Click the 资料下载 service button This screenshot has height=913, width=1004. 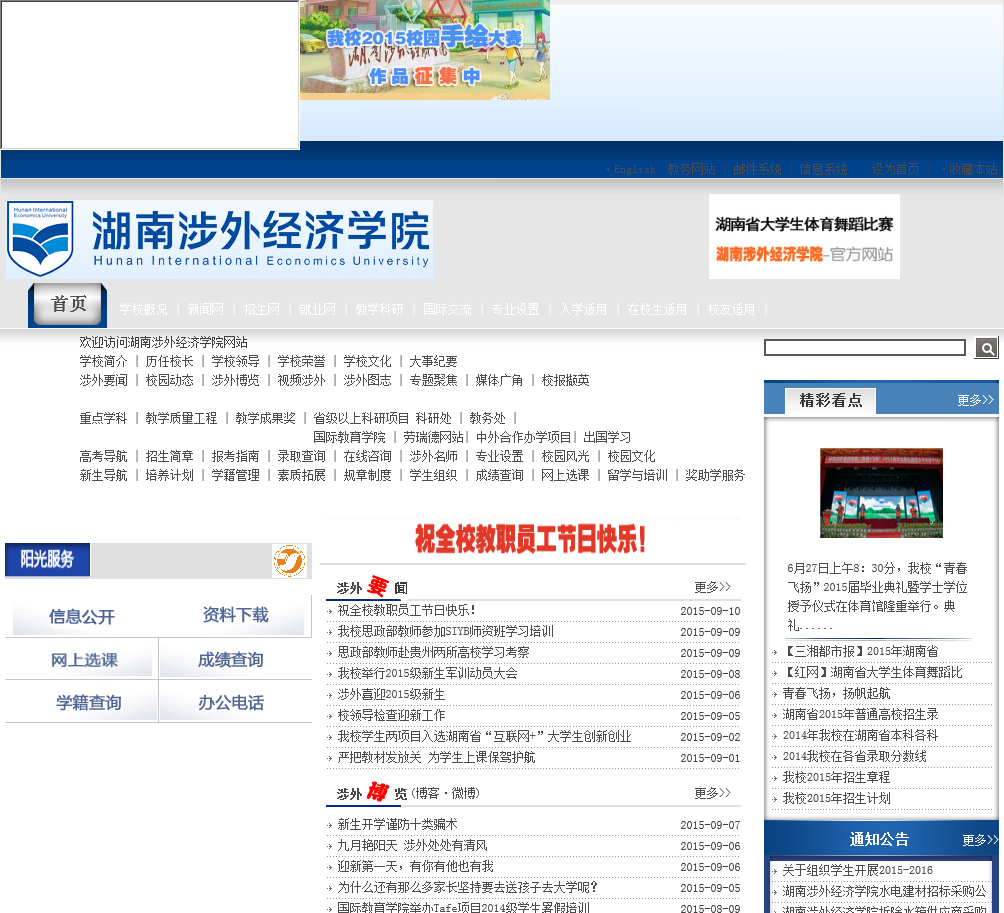click(235, 615)
